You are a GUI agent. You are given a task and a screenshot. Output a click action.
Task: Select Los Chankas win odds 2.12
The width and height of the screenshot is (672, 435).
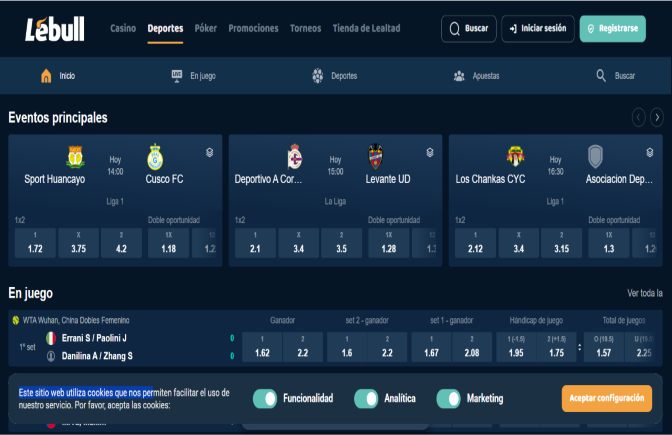tap(476, 243)
